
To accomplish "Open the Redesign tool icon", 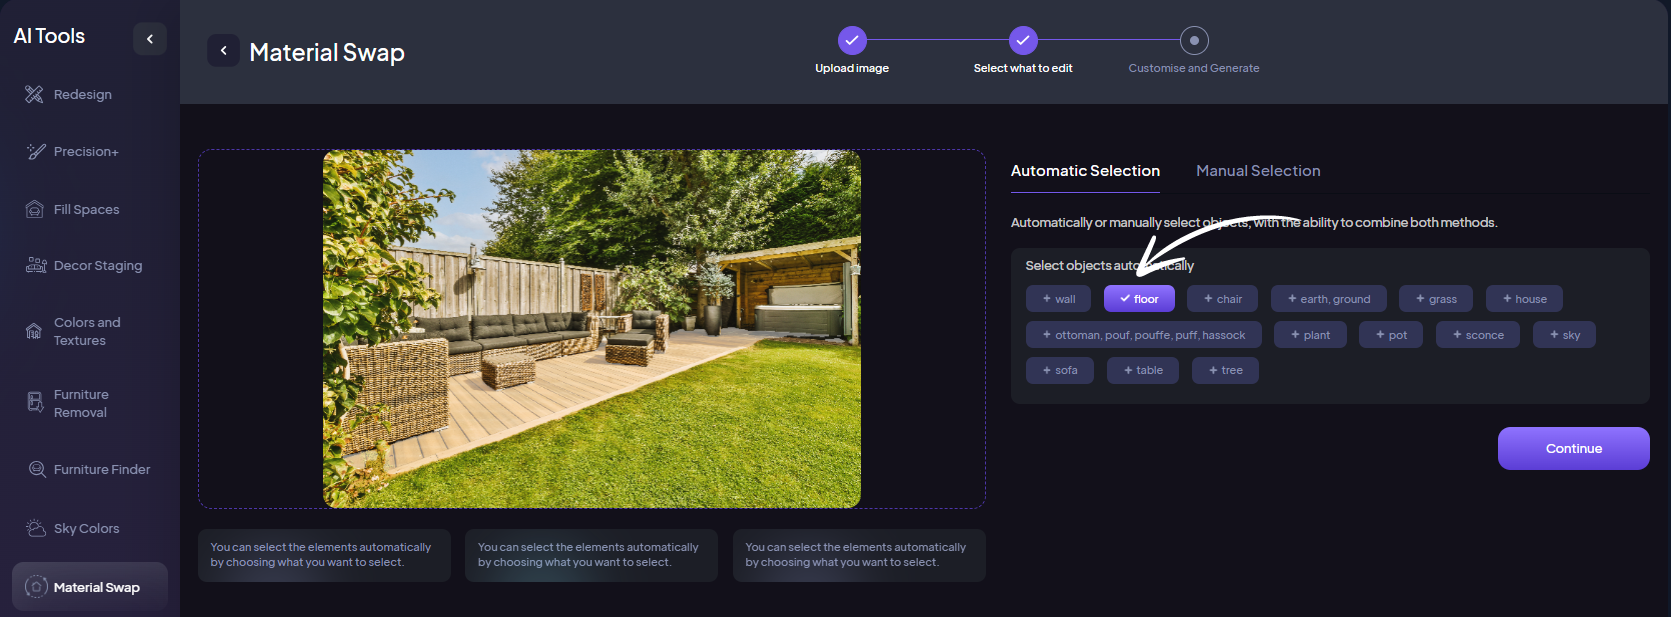I will click(x=34, y=94).
